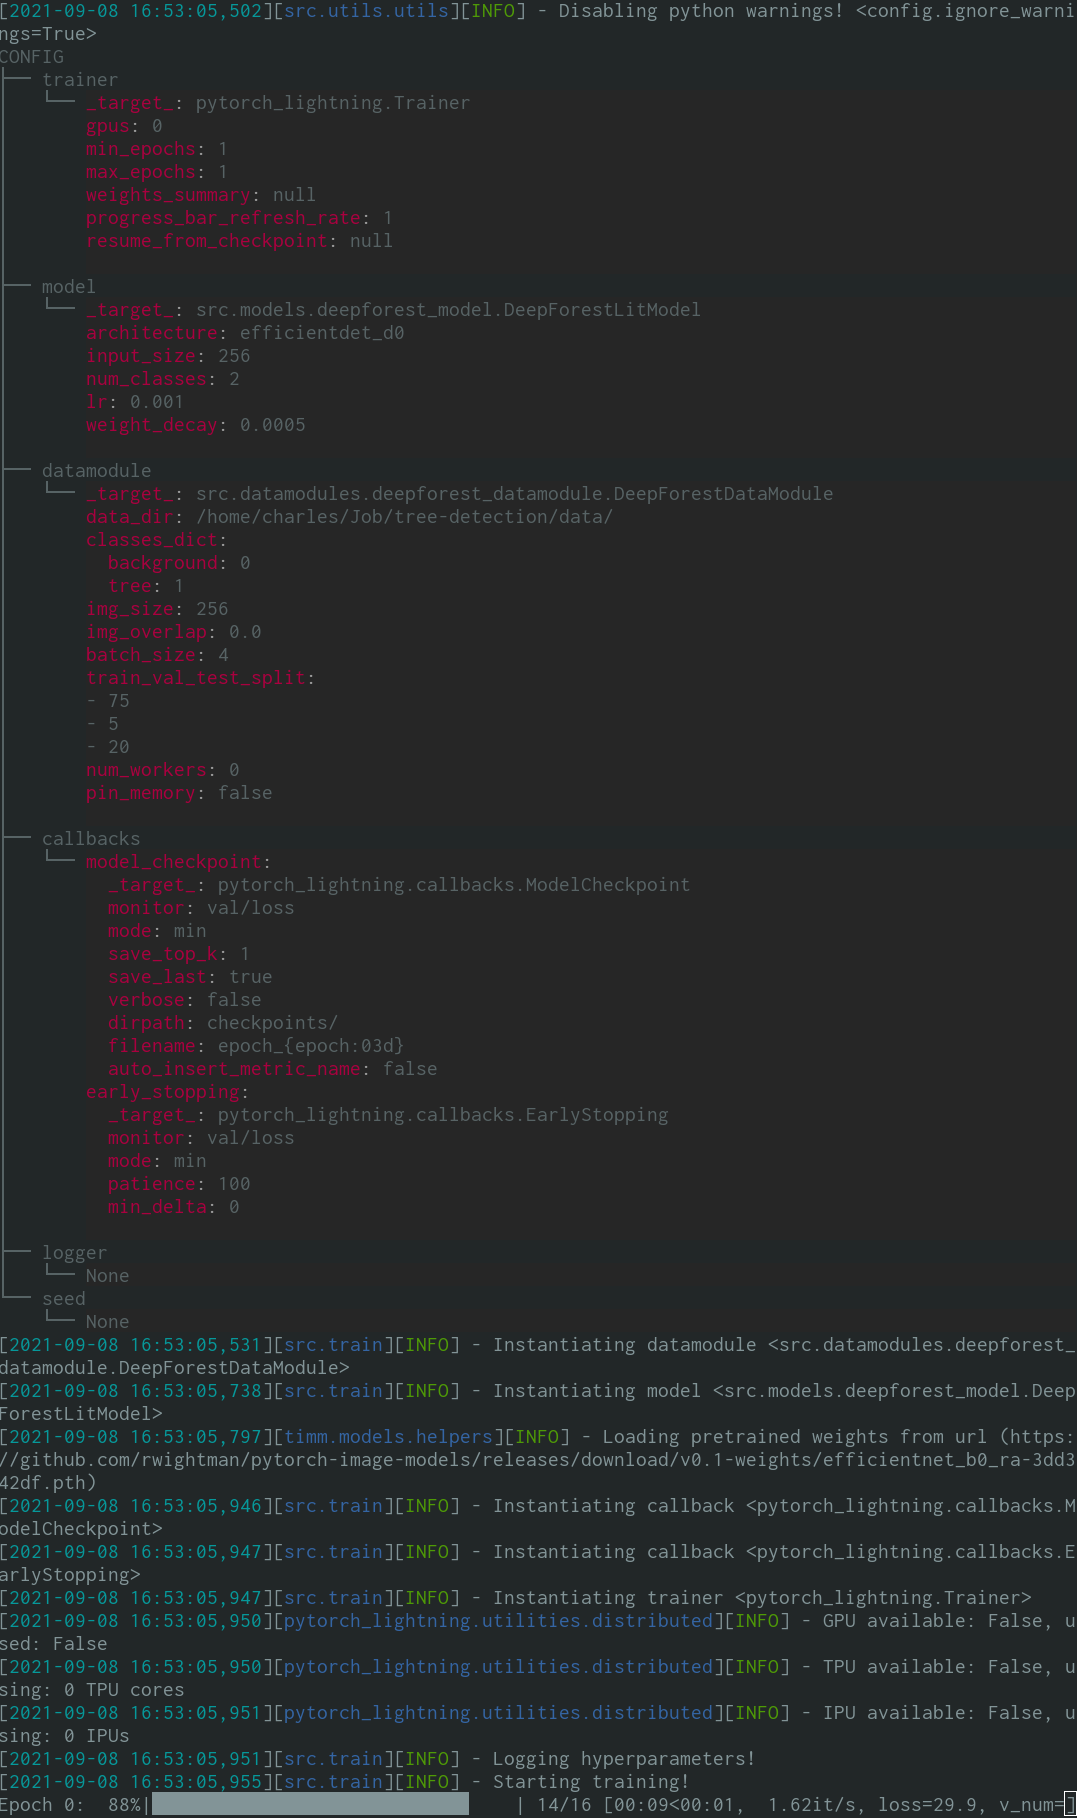Click the 'logger' config section heading
Image resolution: width=1077 pixels, height=1818 pixels.
point(74,1253)
